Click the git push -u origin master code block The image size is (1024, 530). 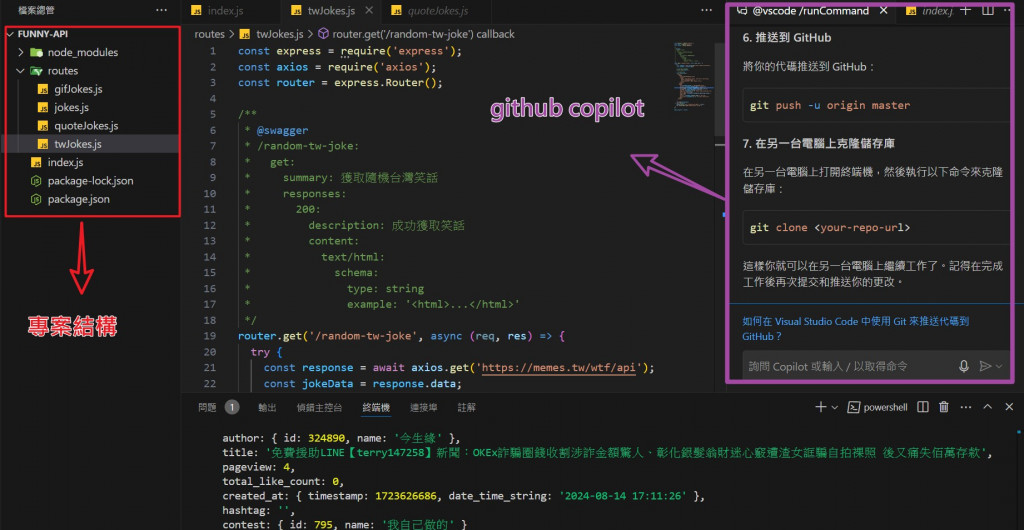[876, 105]
